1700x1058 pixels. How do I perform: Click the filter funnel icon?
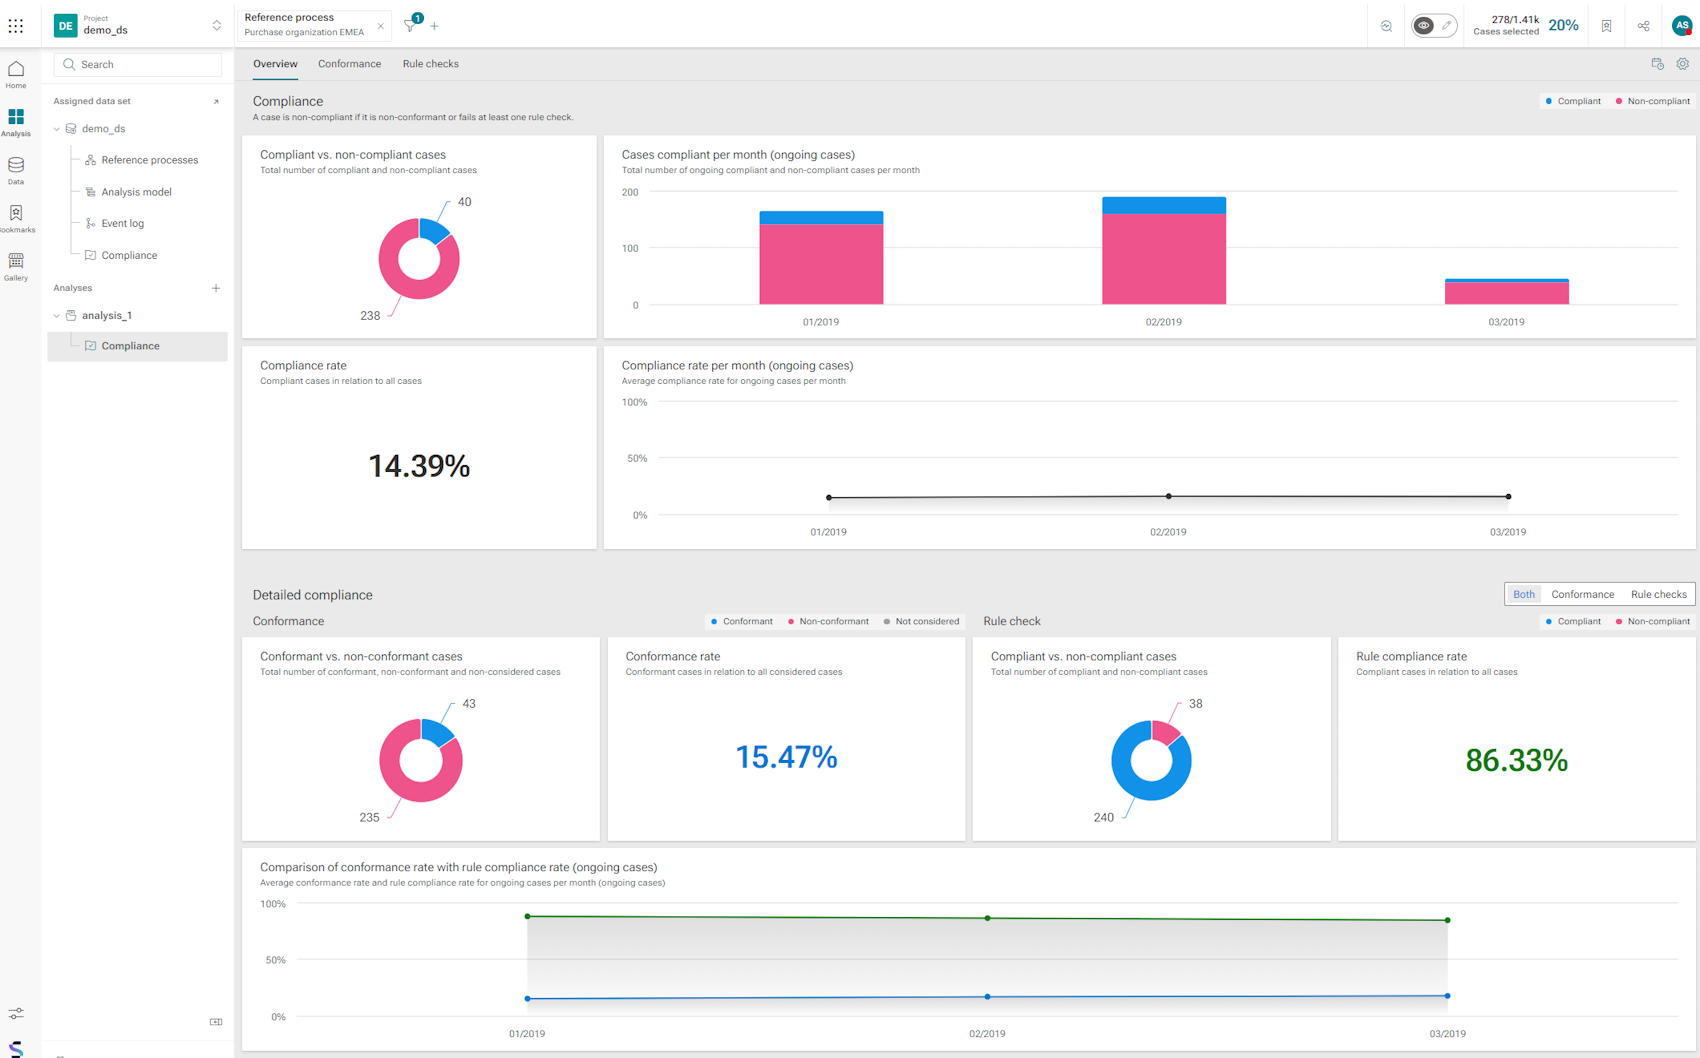point(410,26)
